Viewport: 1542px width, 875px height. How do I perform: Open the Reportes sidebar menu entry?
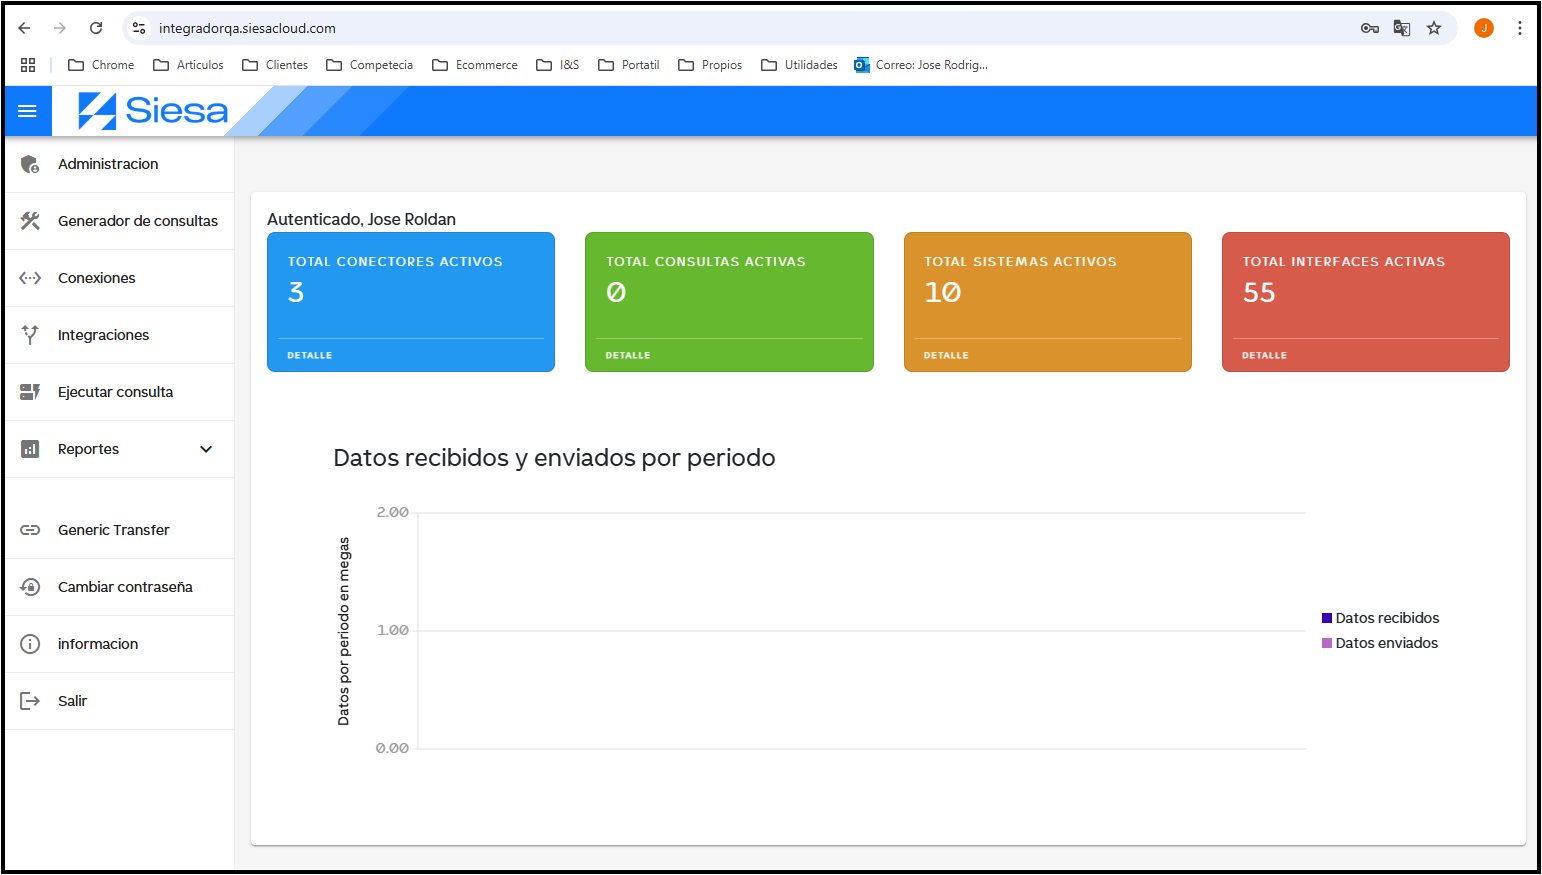coord(89,449)
